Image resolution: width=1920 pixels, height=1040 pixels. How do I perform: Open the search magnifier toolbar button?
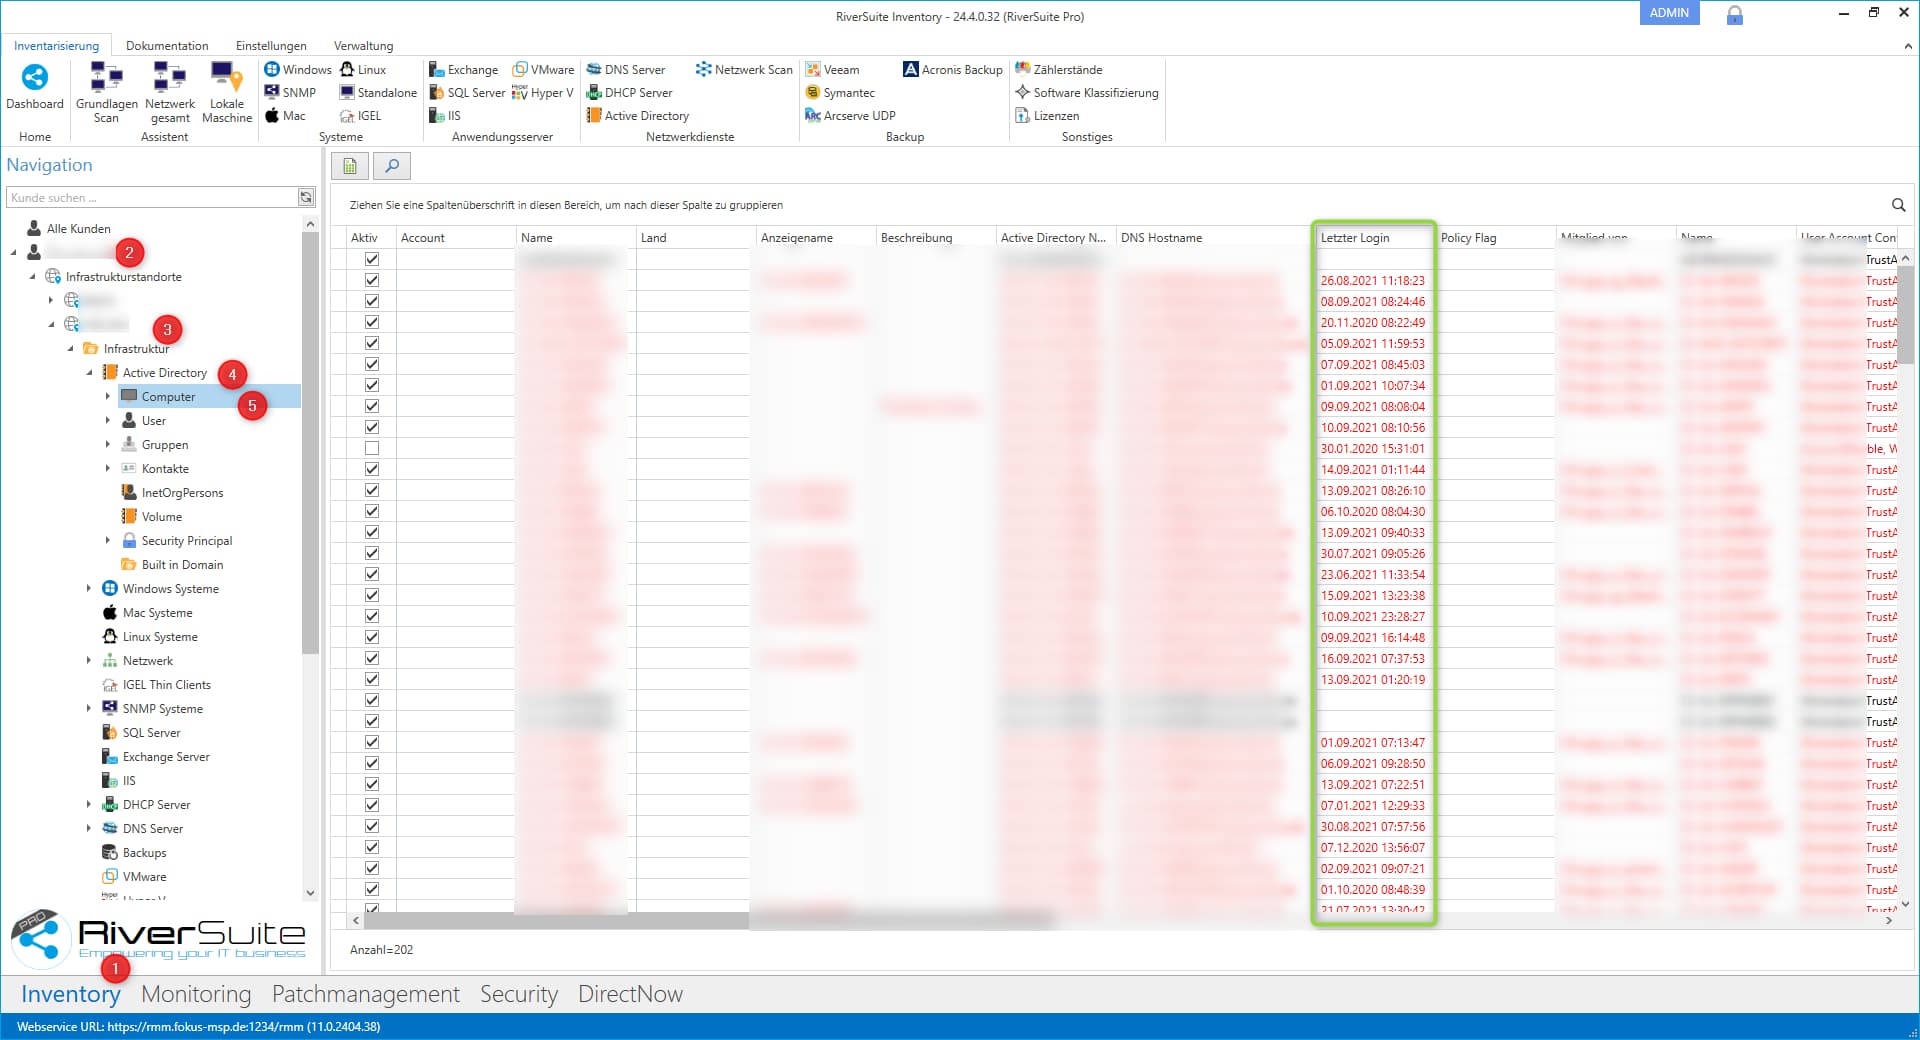tap(392, 166)
